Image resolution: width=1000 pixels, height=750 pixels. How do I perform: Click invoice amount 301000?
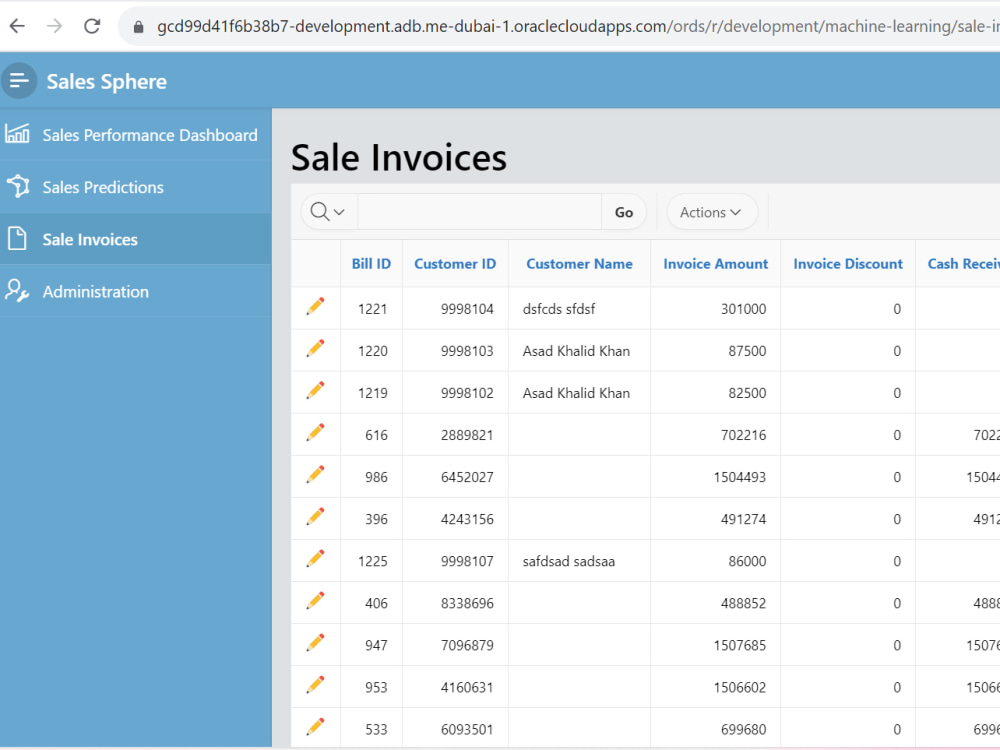coord(744,309)
